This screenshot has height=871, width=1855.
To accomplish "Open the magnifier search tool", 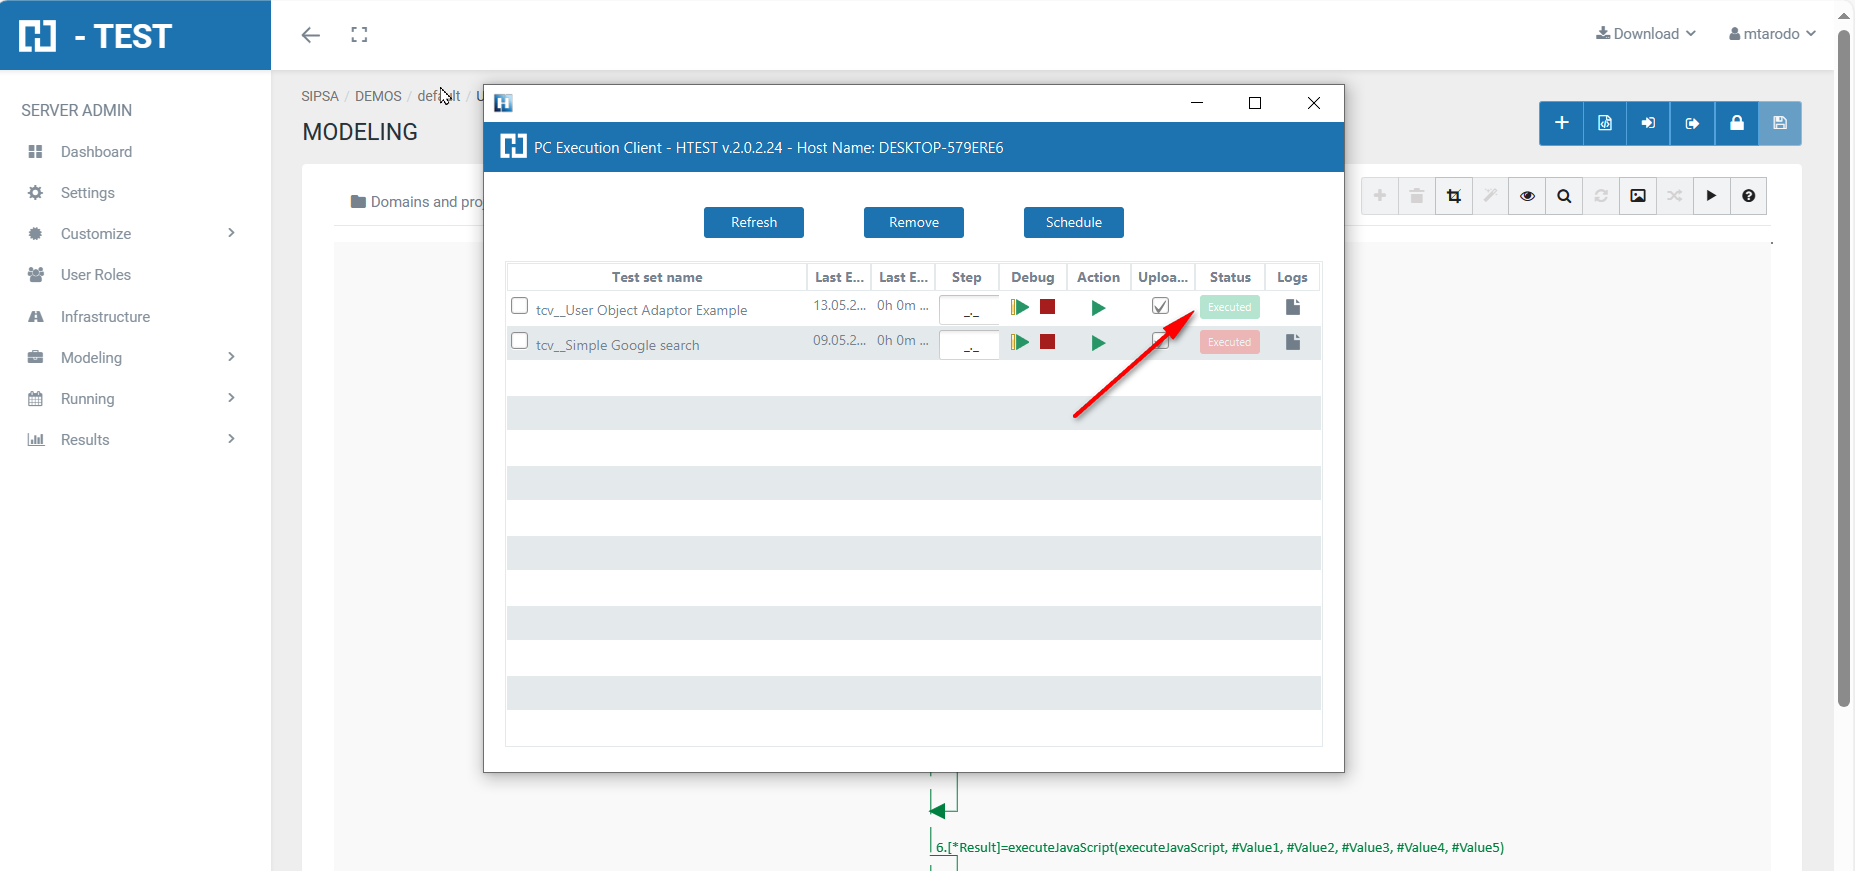I will click(x=1564, y=196).
